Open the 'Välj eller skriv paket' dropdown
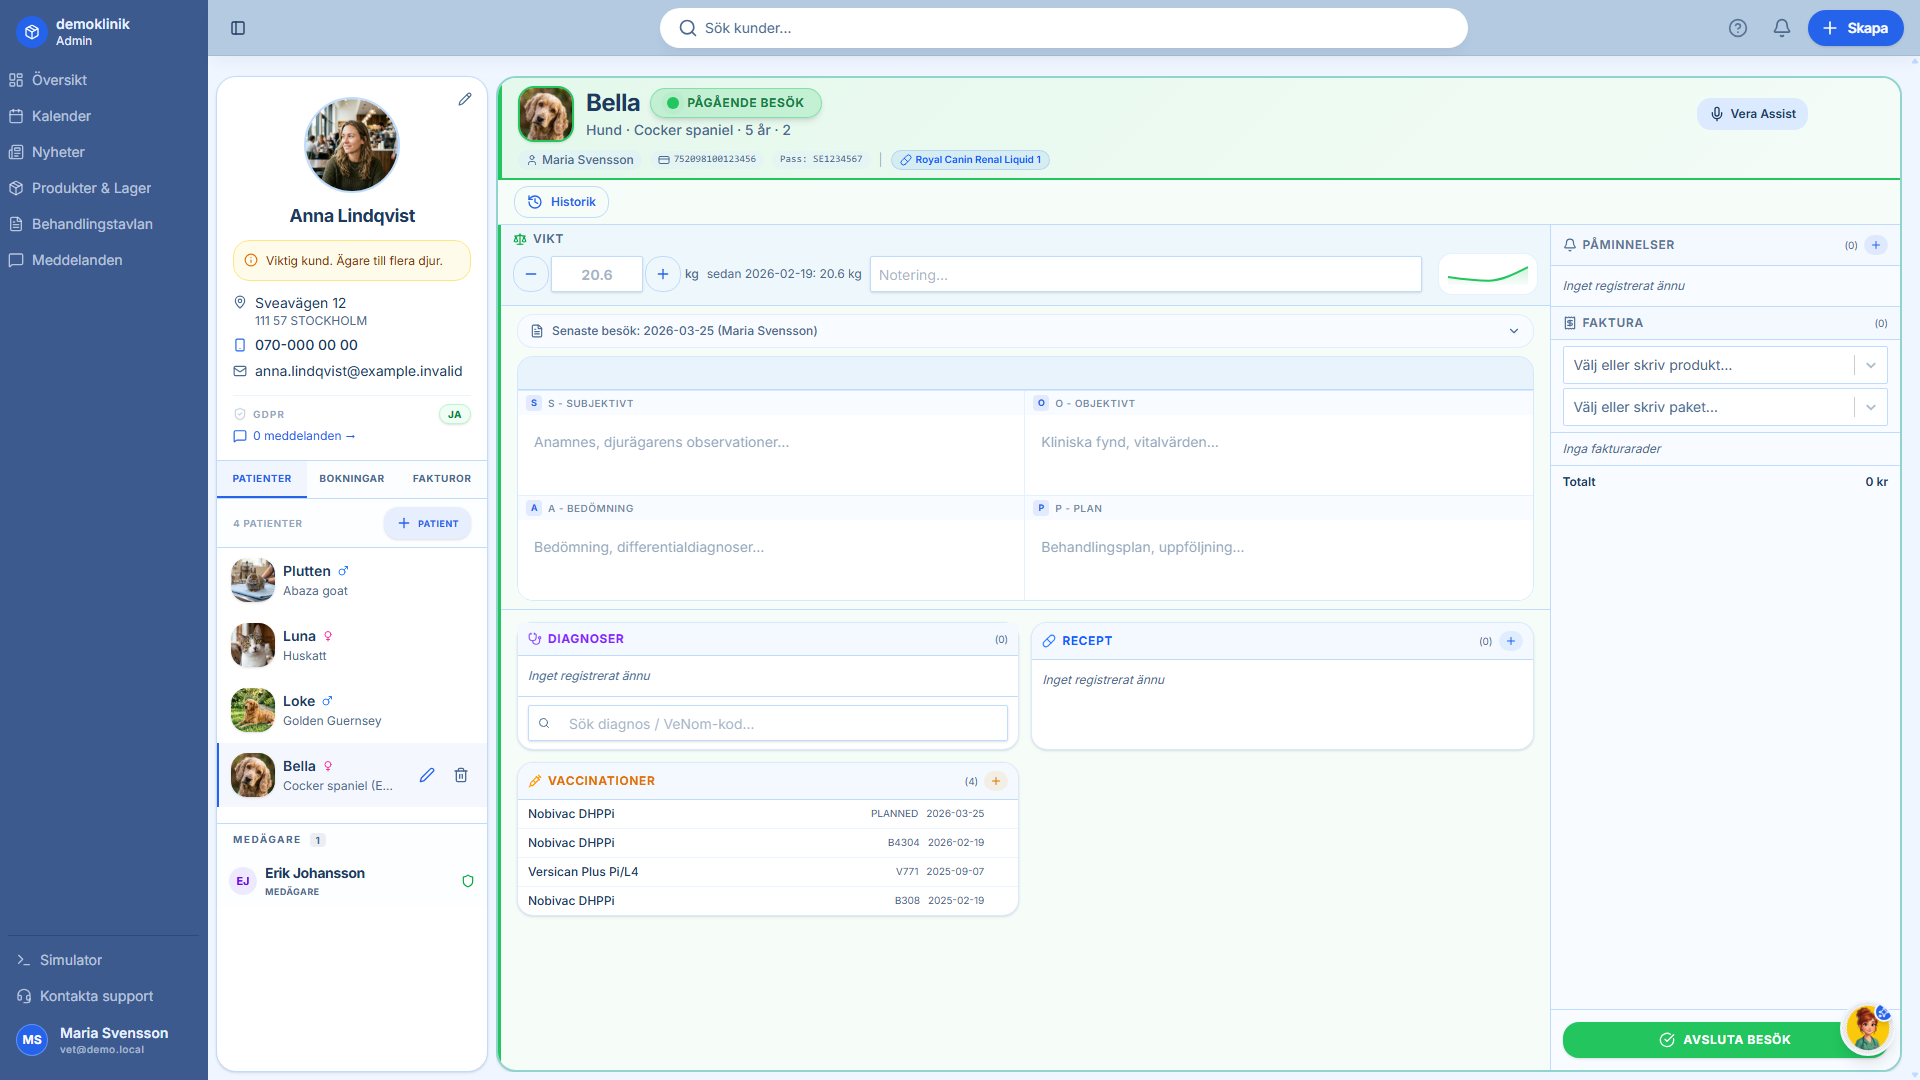Viewport: 1920px width, 1080px height. point(1870,407)
